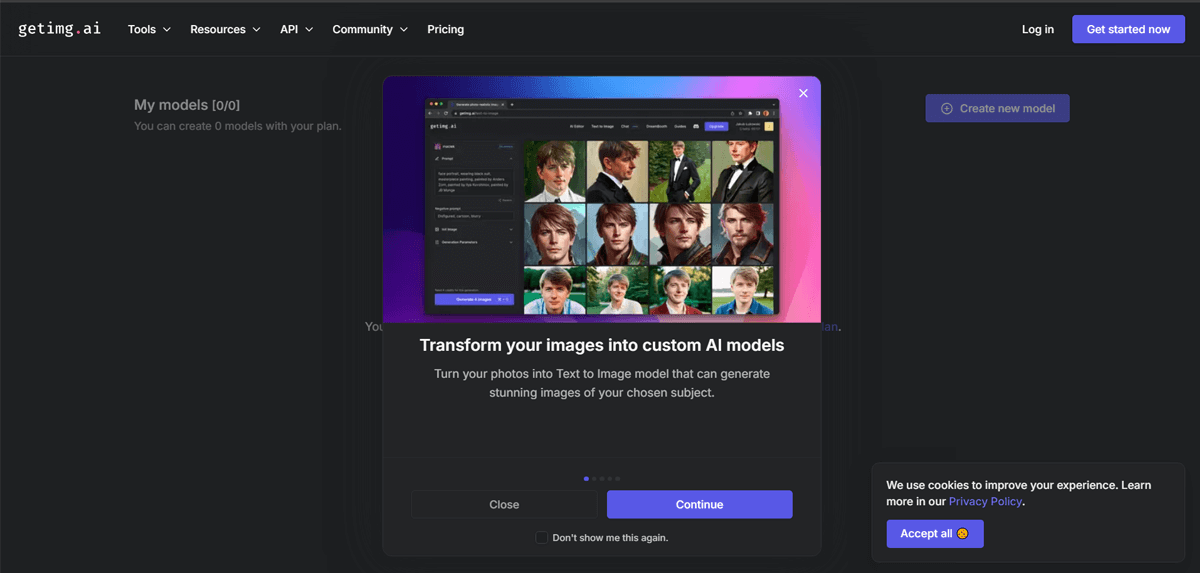Jump to the fifth onboarding slide dot
Image resolution: width=1200 pixels, height=573 pixels.
[618, 479]
